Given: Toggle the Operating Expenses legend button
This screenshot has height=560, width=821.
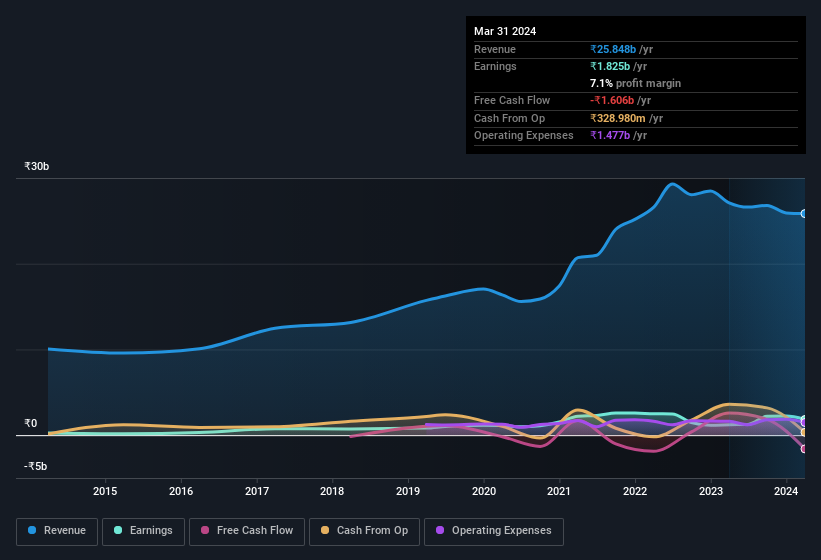Looking at the screenshot, I should click(493, 531).
